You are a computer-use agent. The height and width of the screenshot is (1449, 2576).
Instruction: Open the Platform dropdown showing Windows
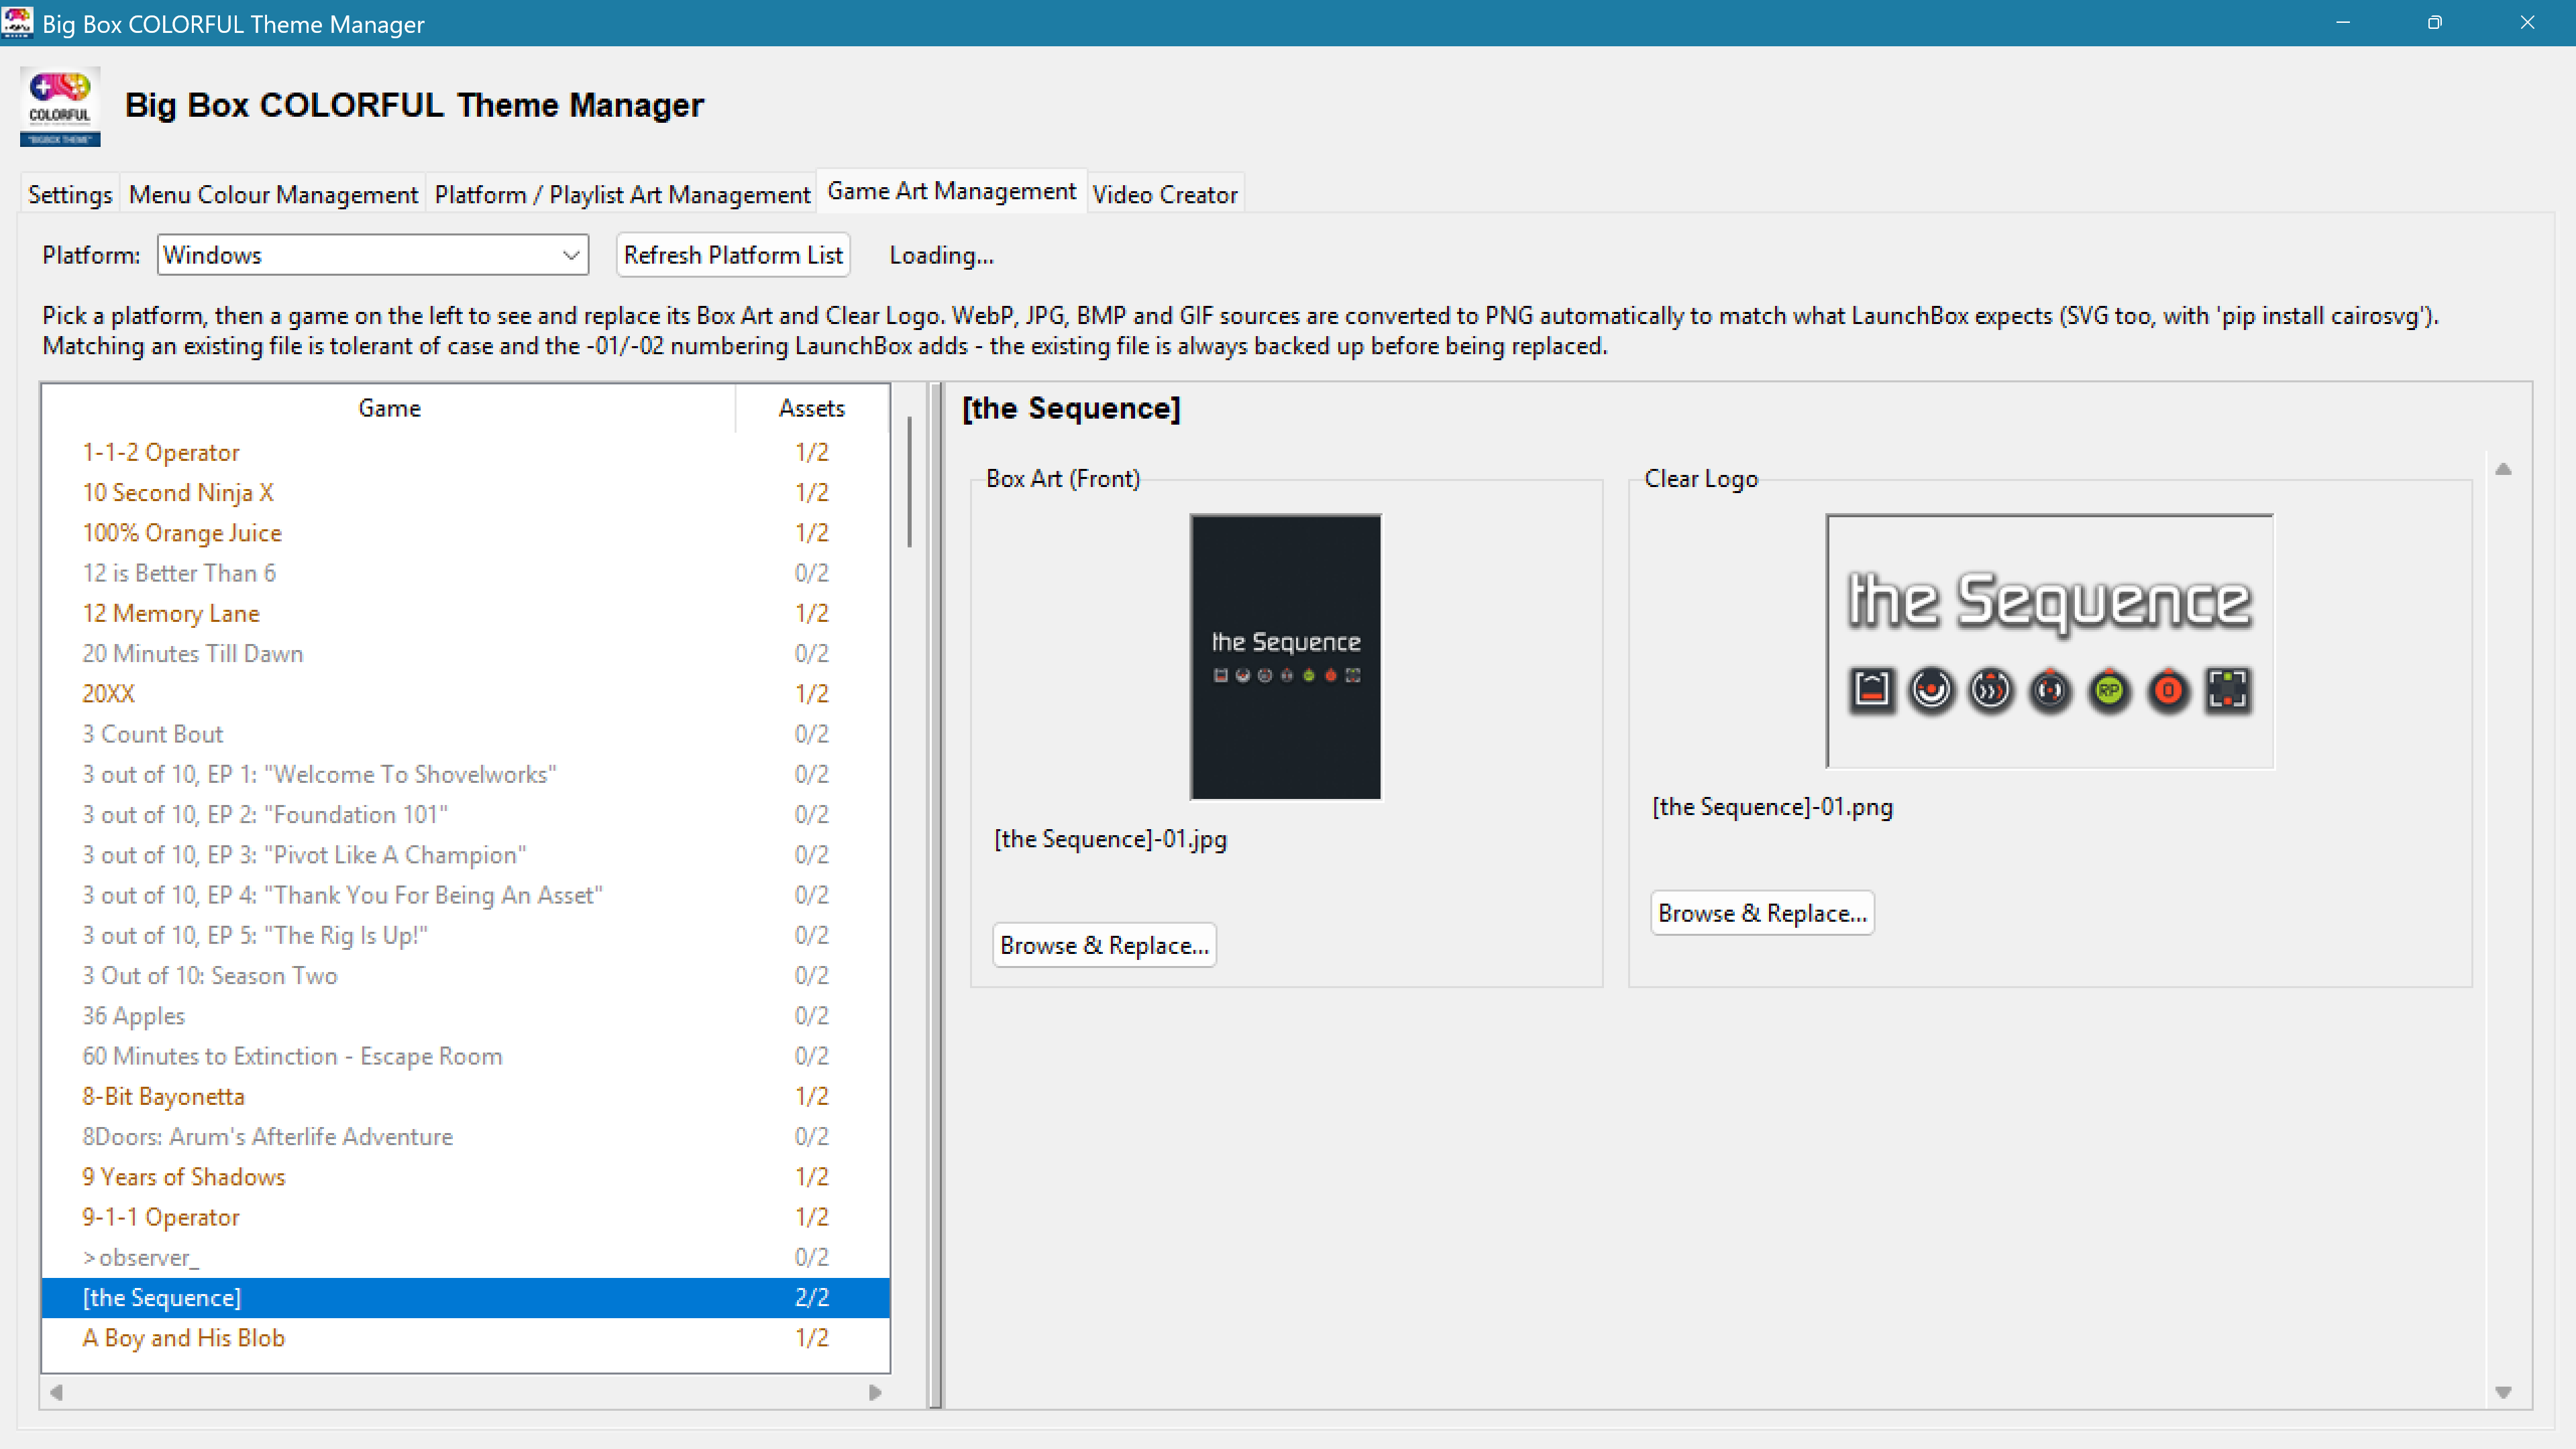click(x=372, y=255)
